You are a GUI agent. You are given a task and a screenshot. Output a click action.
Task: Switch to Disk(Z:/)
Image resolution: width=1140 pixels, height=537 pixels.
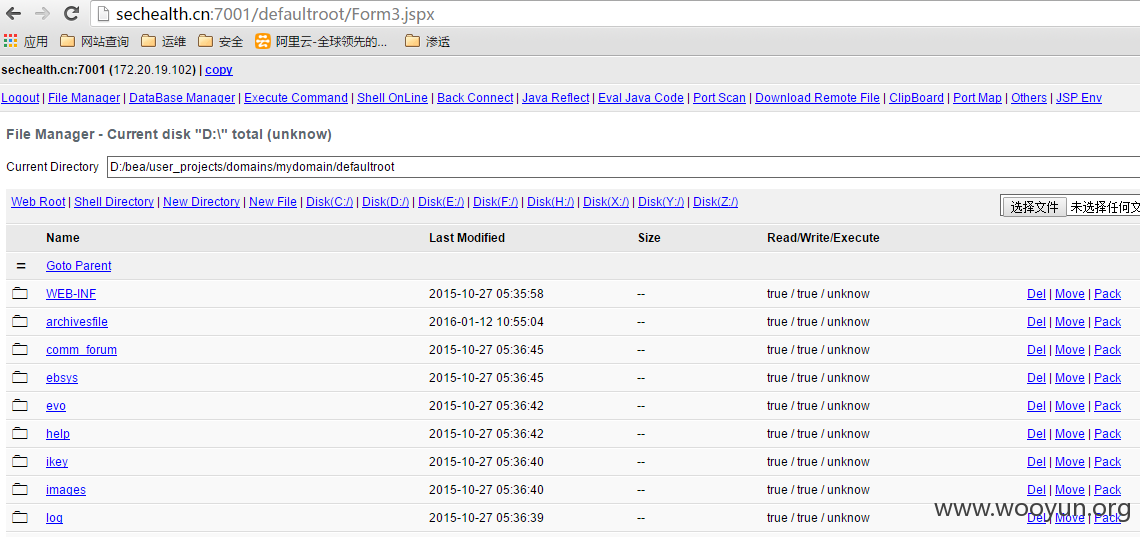point(715,201)
